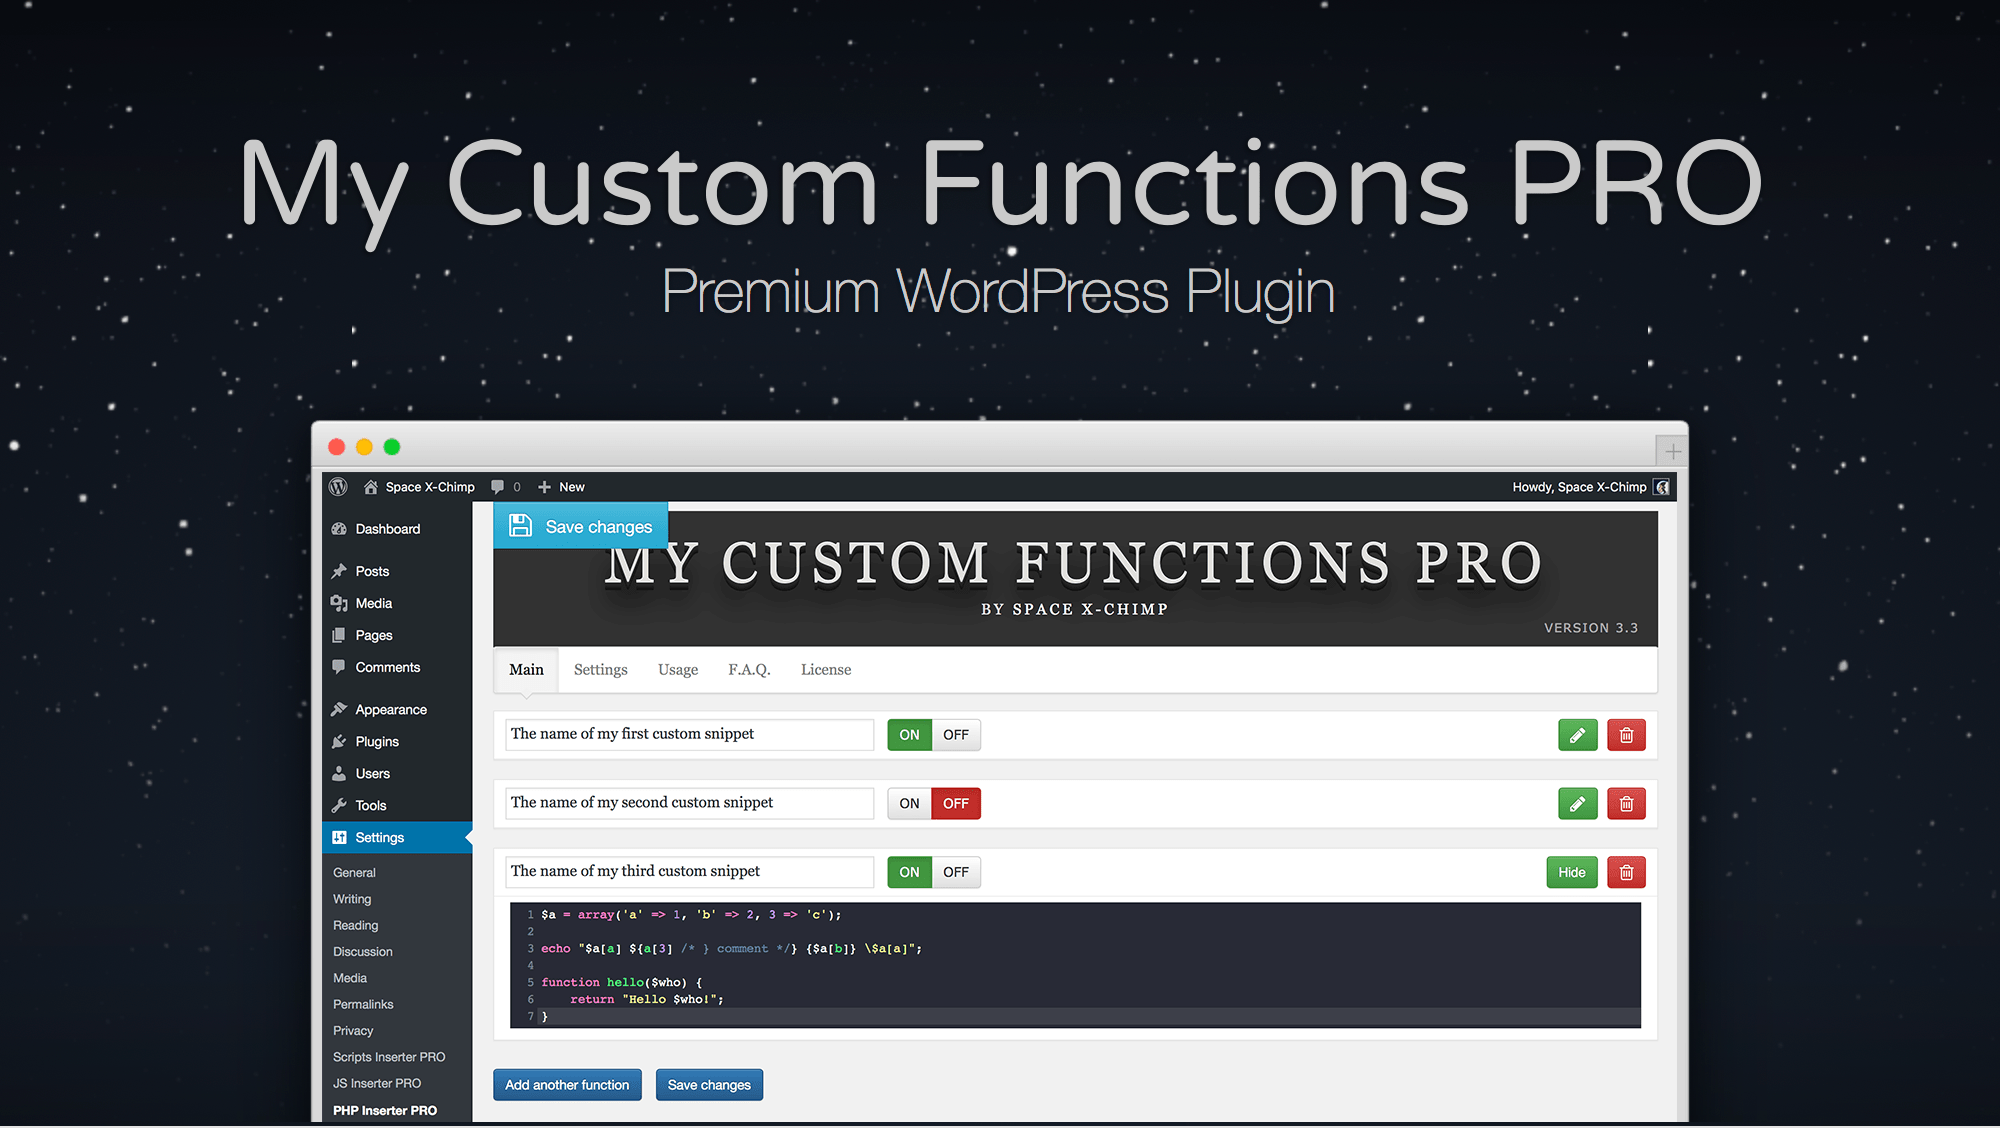Click New in the admin bar

click(572, 487)
